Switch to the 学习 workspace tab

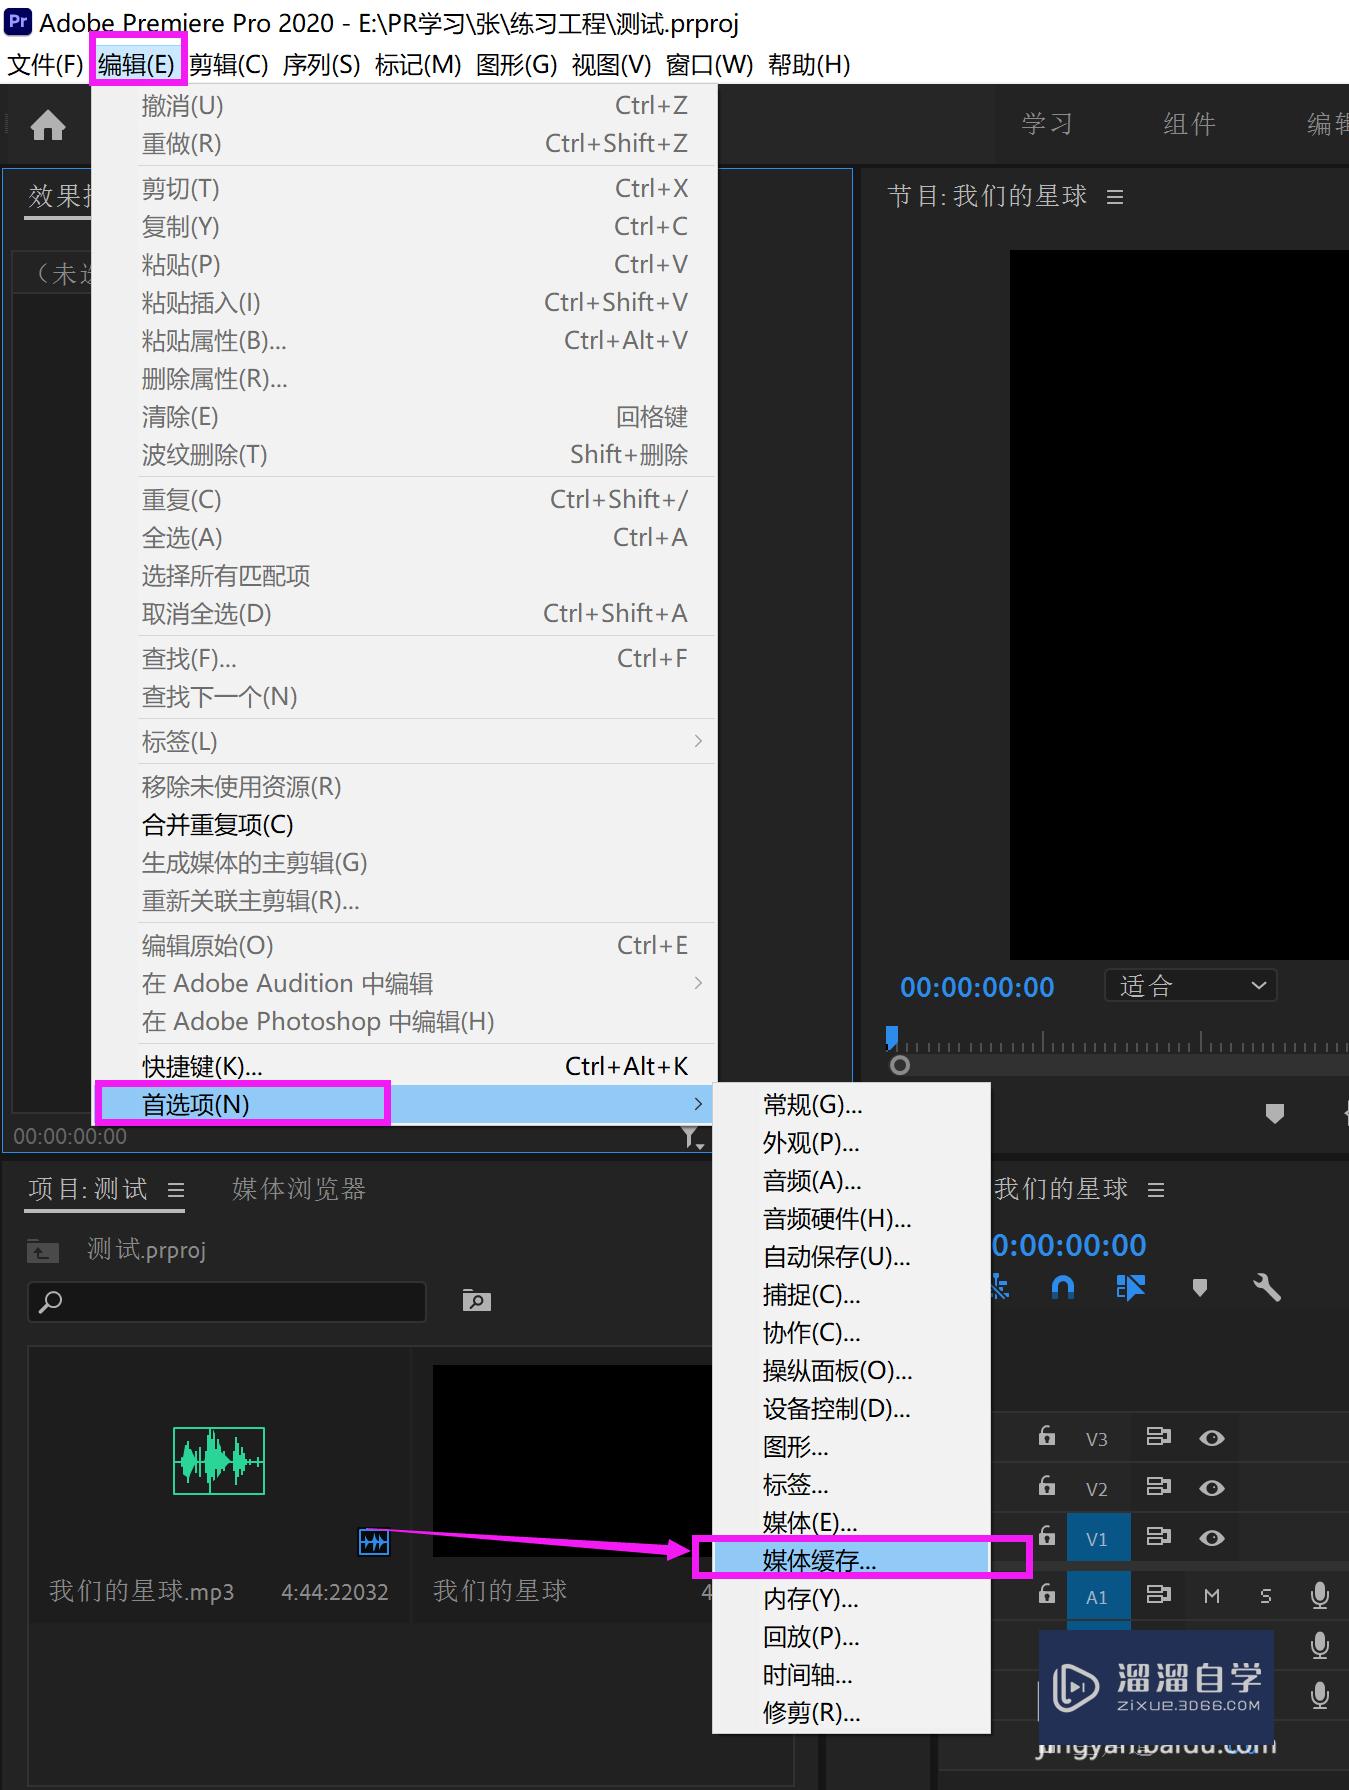click(1047, 124)
